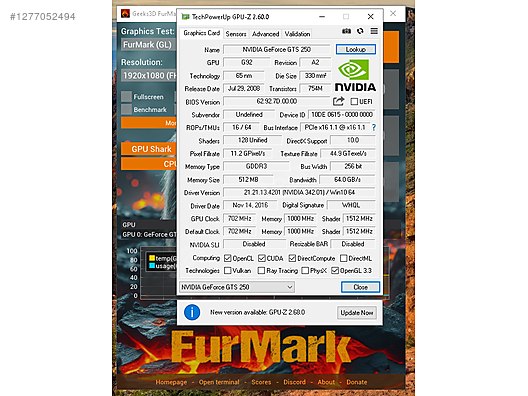528x396 pixels.
Task: Click the Die Size 330 mm² field
Action: tap(315, 76)
